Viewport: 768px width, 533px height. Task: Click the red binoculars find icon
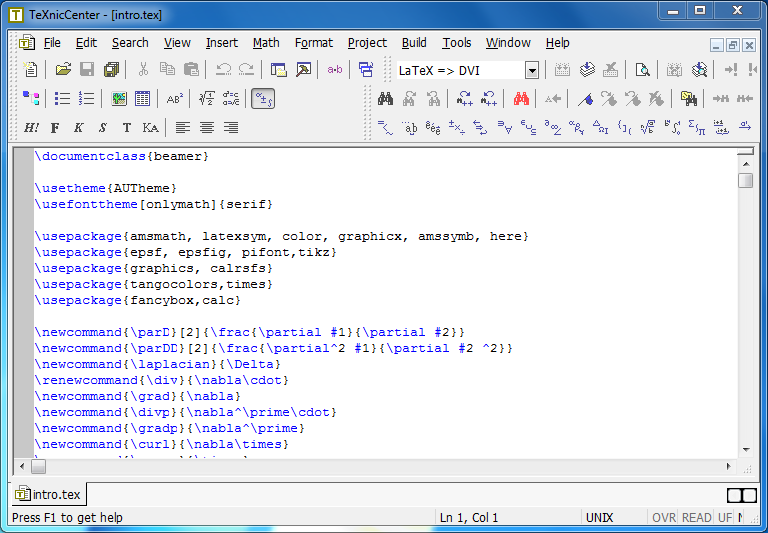click(x=521, y=99)
